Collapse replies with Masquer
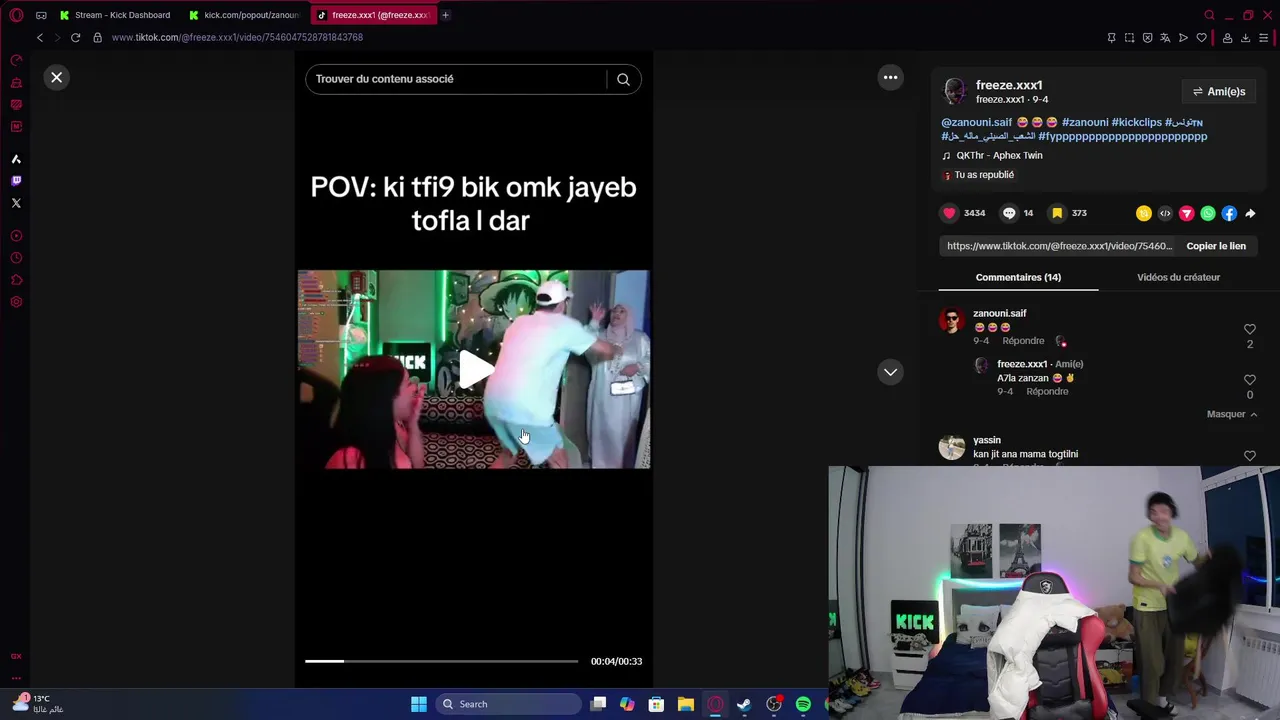Viewport: 1280px width, 720px height. click(1232, 414)
